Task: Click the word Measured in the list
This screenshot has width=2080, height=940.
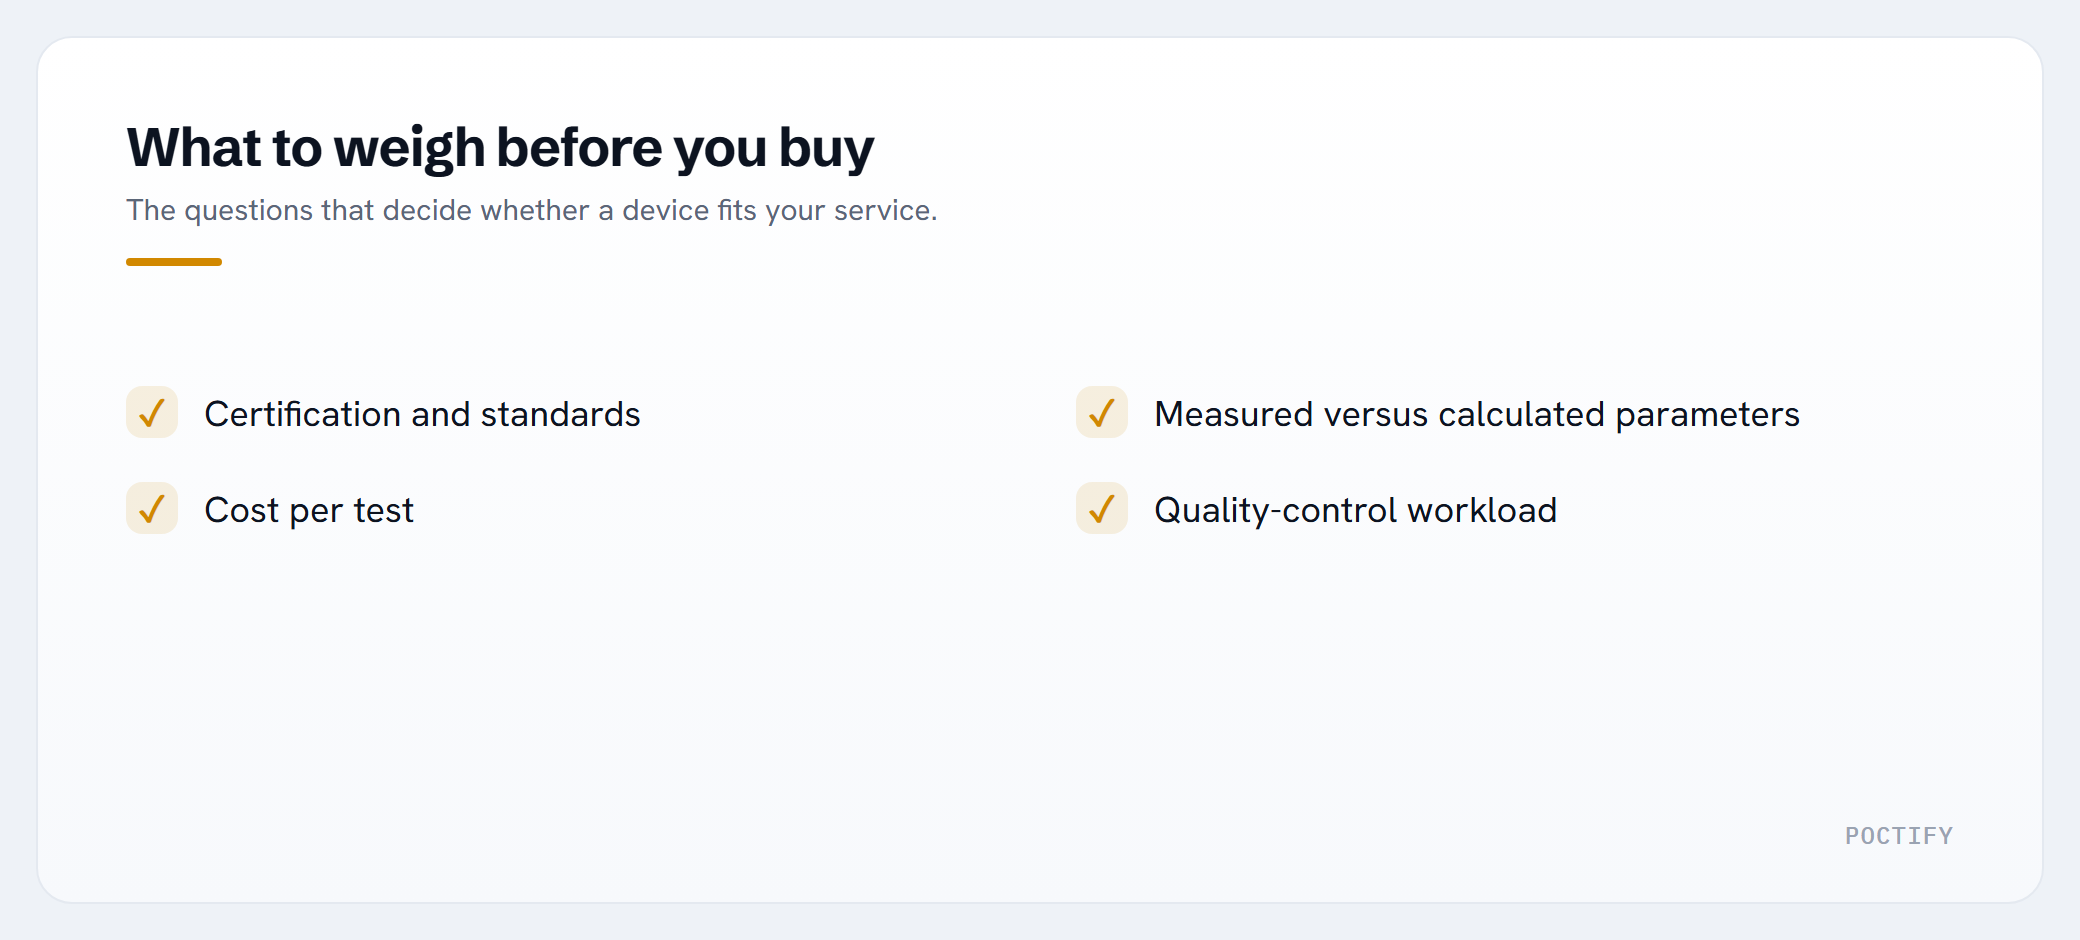Action: (1234, 414)
